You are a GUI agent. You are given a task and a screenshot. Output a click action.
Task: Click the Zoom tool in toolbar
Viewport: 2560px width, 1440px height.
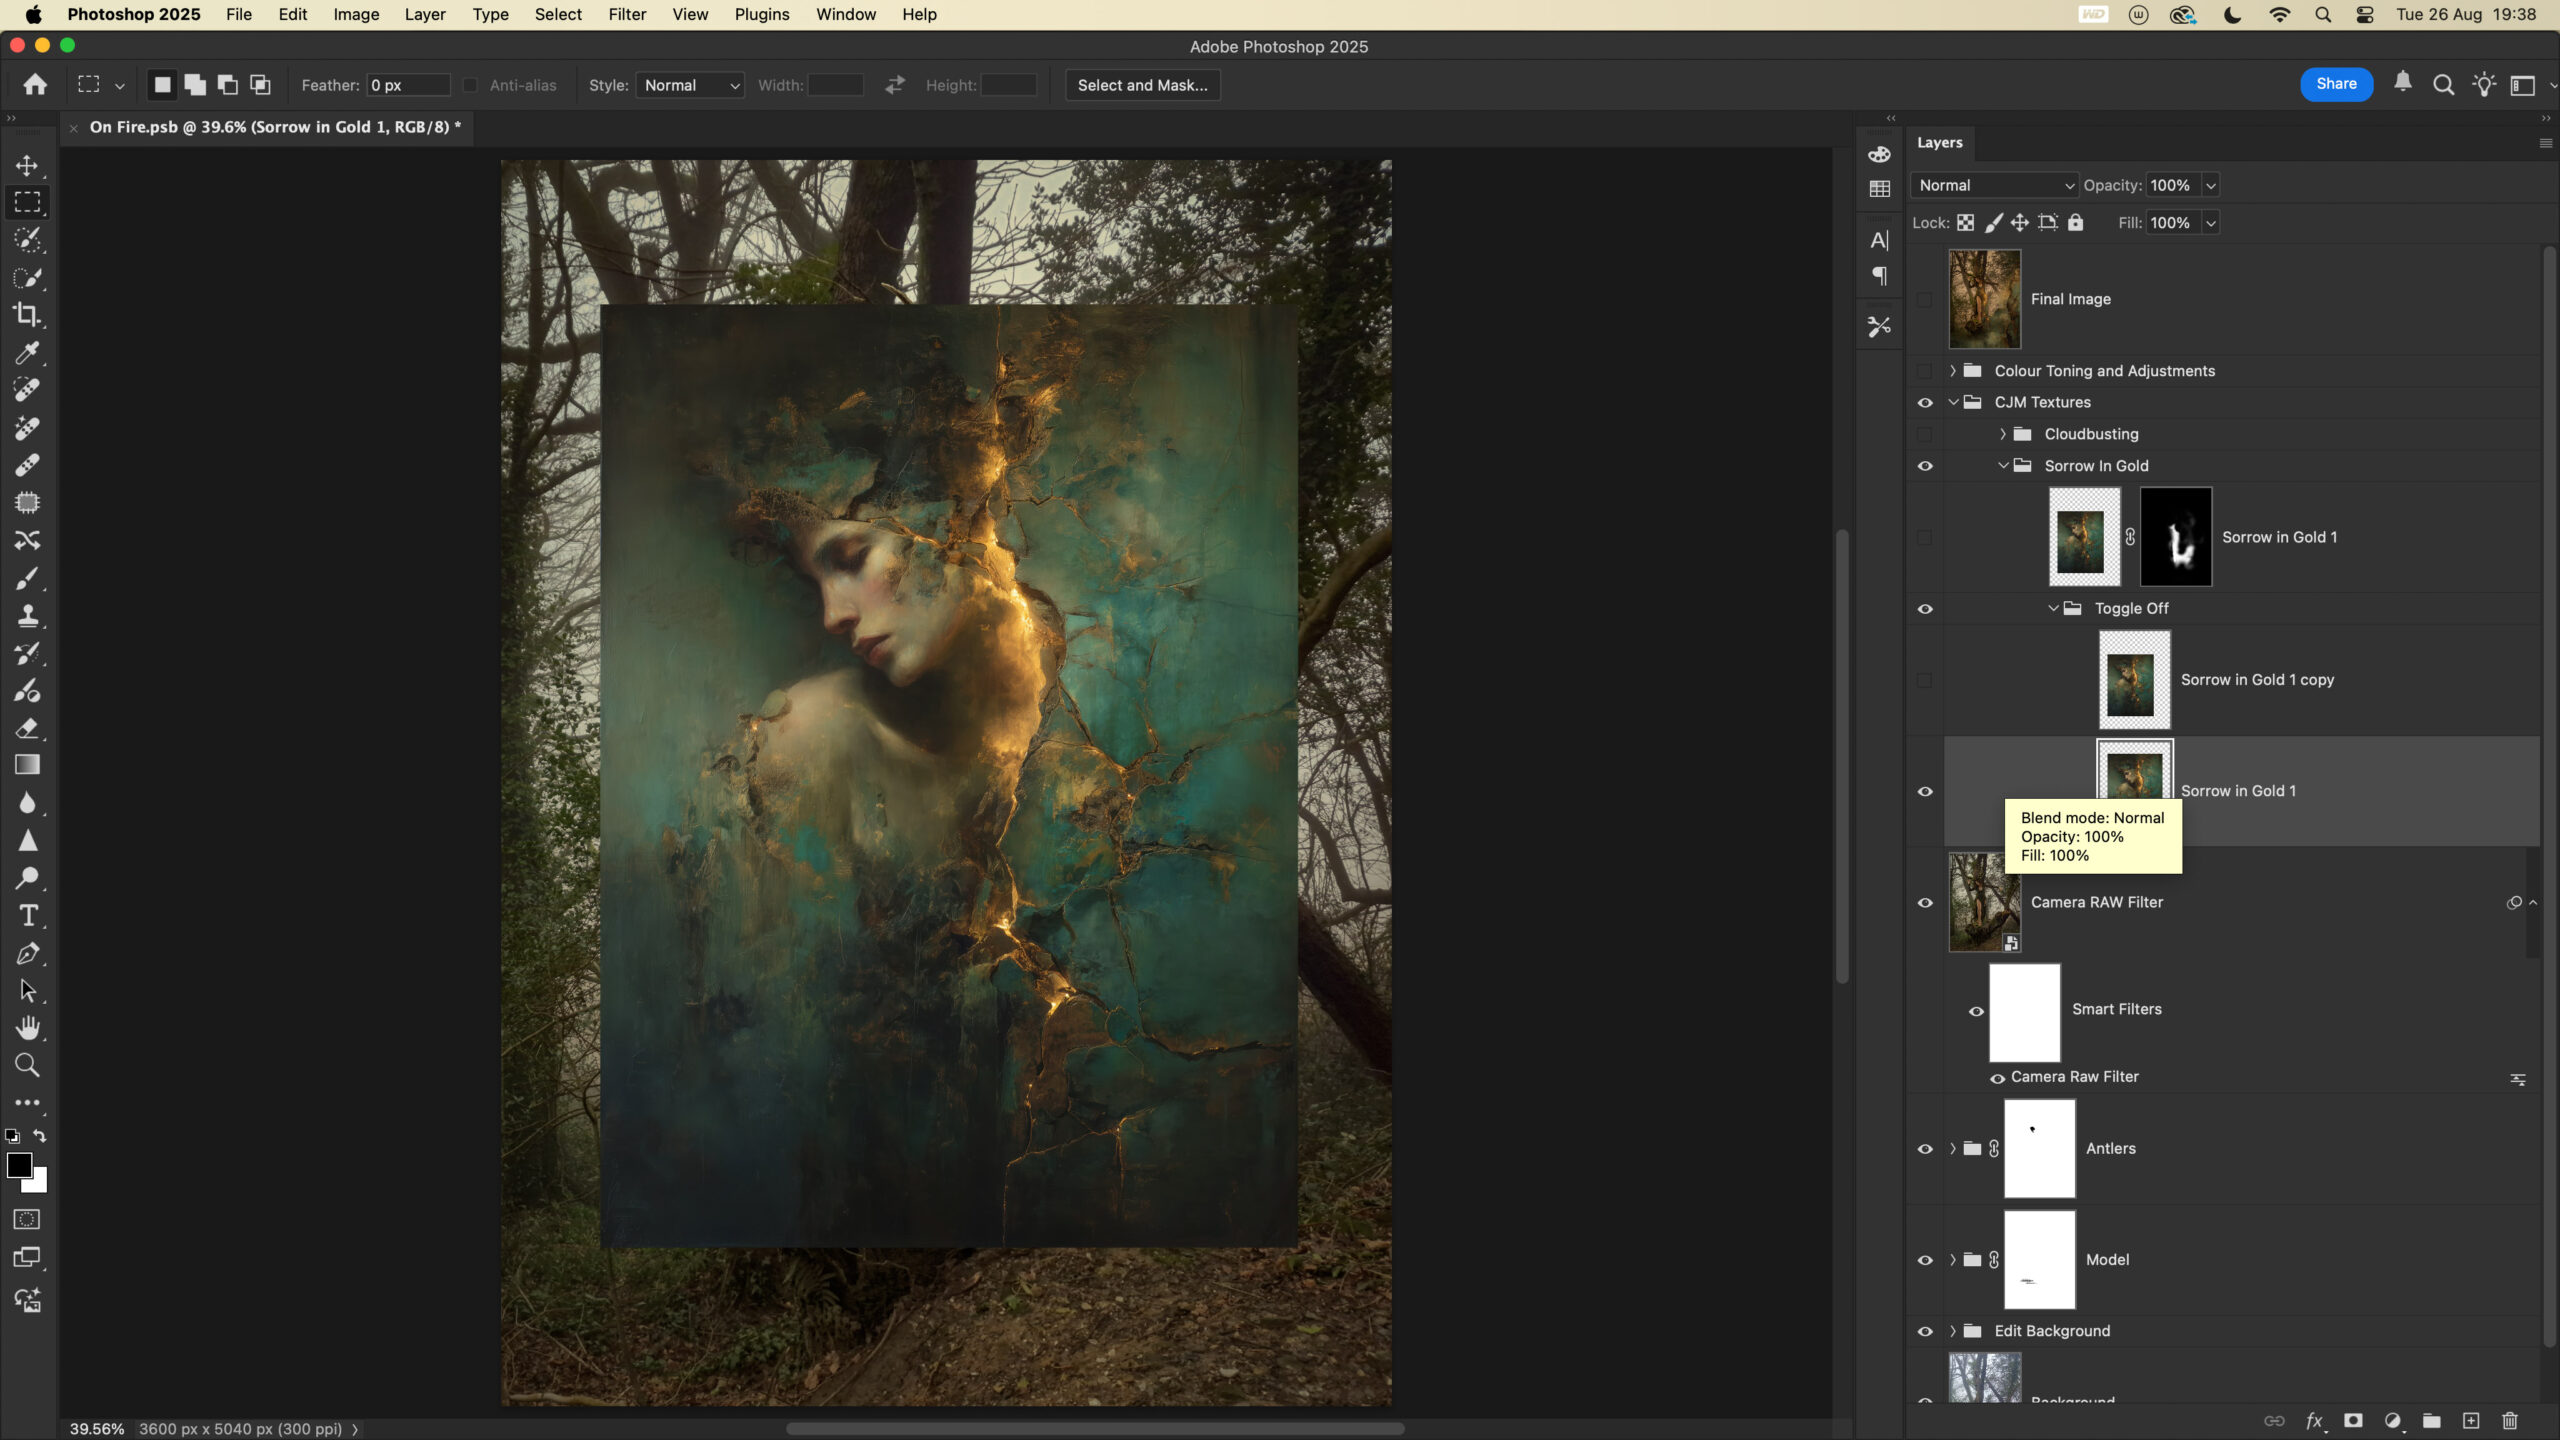click(x=27, y=1066)
